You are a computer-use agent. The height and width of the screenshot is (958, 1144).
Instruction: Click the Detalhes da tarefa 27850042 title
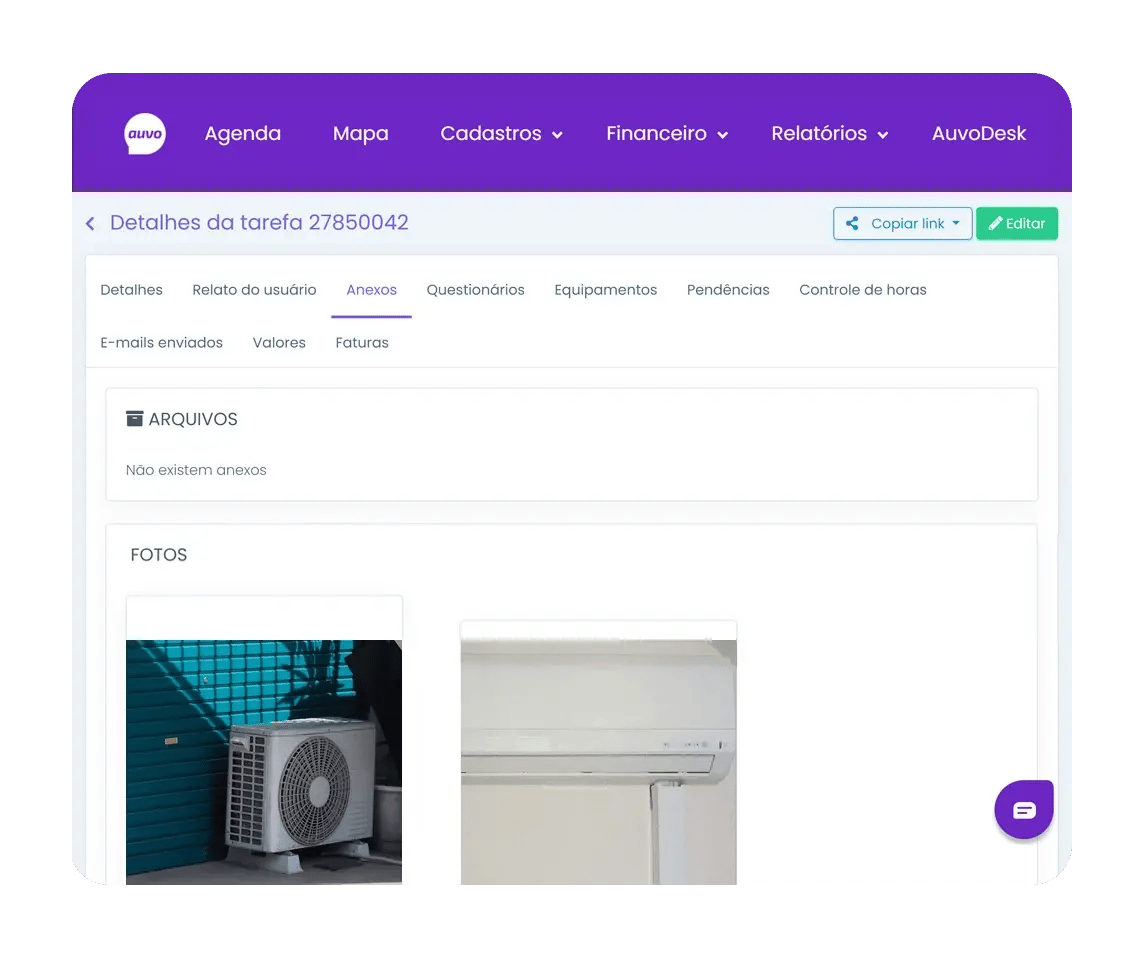pos(259,223)
